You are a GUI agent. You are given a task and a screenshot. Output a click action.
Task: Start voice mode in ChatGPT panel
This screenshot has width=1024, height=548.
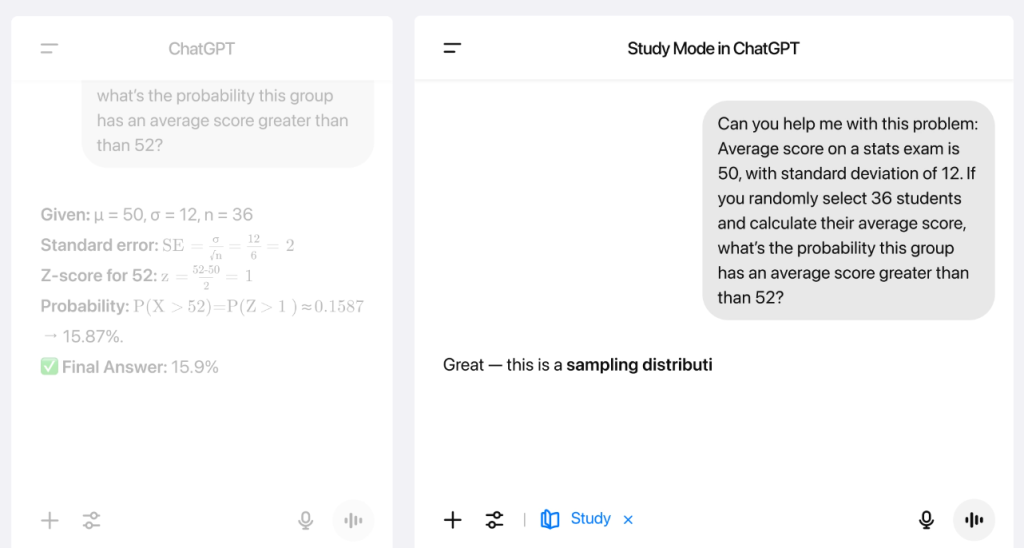coord(353,521)
